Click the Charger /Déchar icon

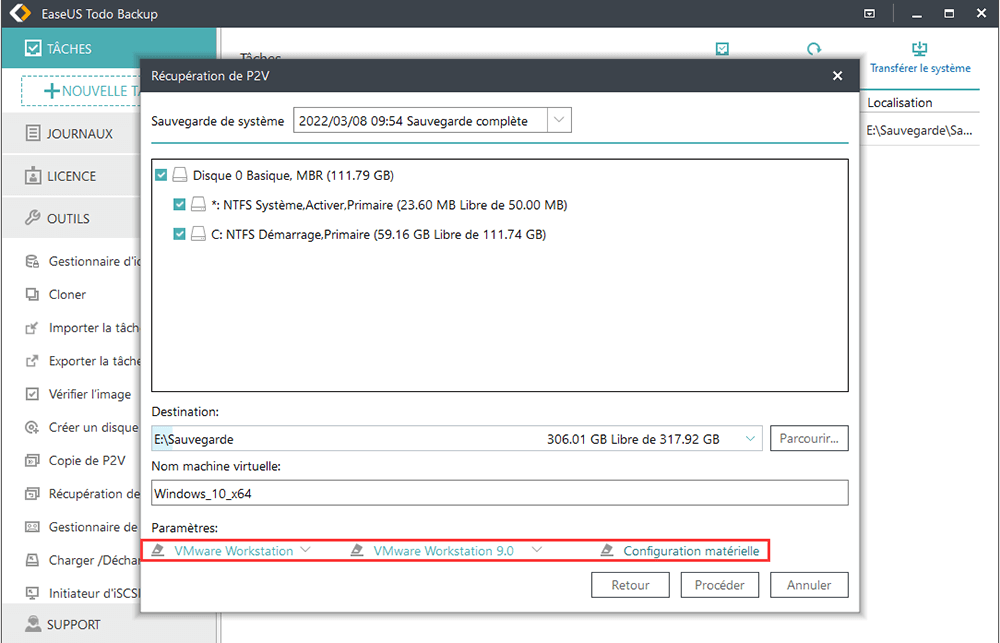[32, 560]
